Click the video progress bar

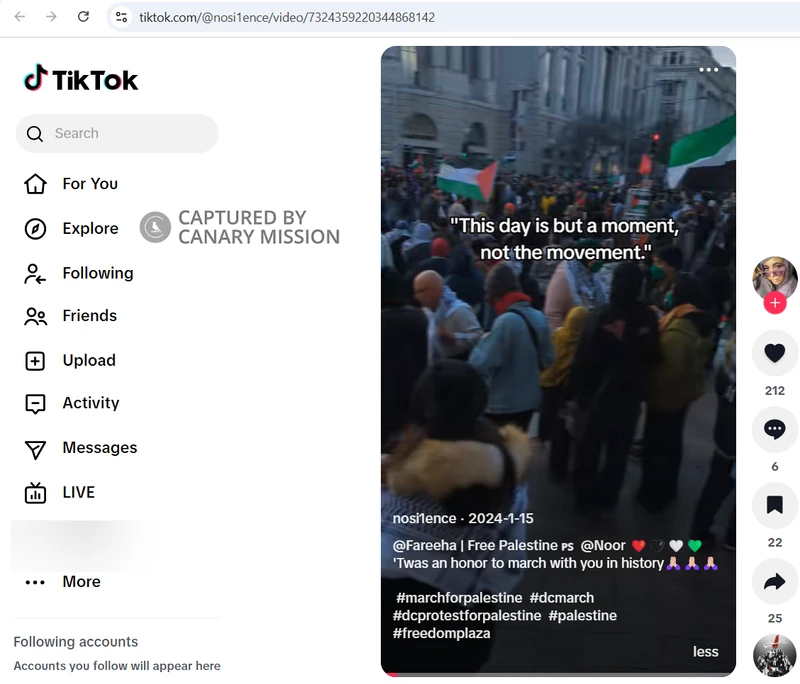(x=558, y=675)
